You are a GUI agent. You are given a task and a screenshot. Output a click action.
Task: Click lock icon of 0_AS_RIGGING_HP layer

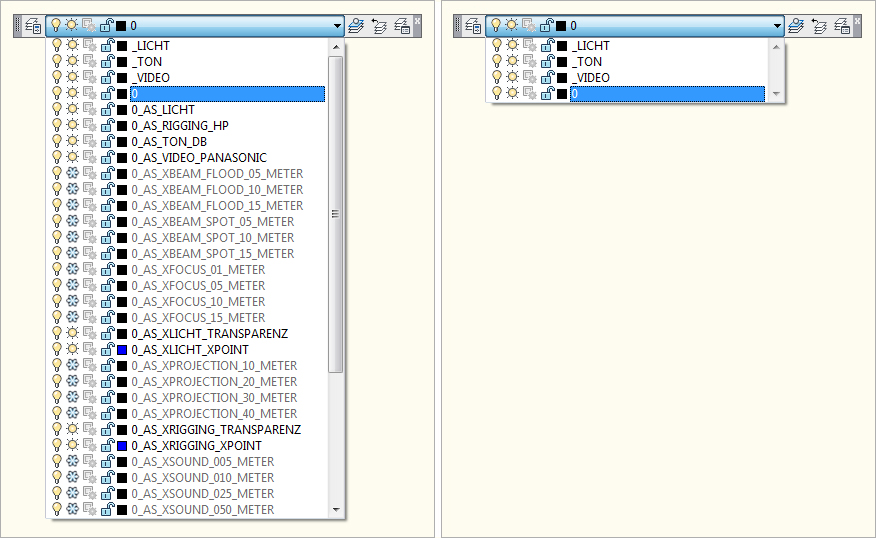coord(106,126)
